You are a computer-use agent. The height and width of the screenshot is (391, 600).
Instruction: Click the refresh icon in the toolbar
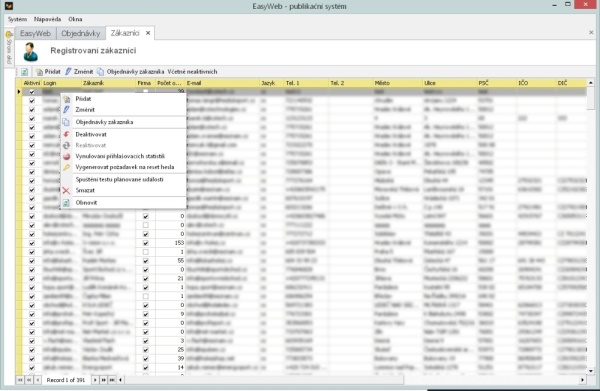click(x=24, y=72)
